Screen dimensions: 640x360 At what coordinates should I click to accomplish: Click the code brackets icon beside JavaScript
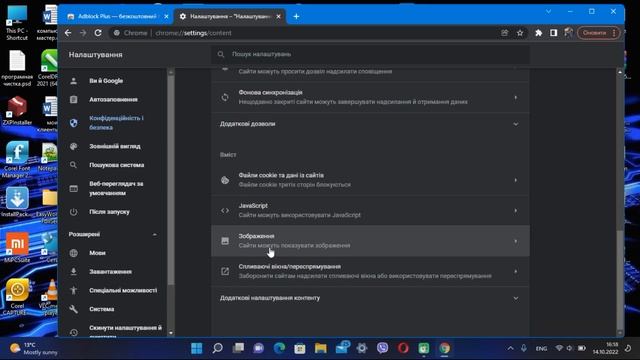pos(225,211)
